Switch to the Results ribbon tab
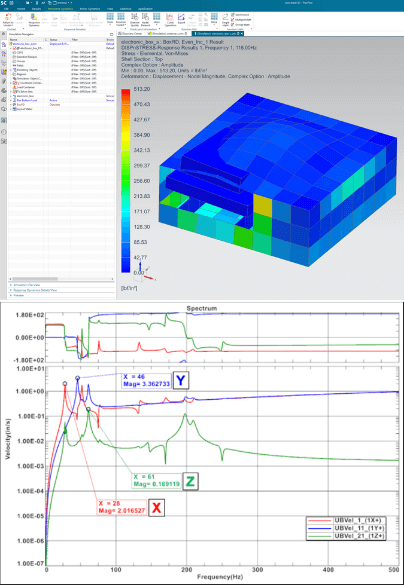Viewport: 404px width, 585px height. point(36,8)
